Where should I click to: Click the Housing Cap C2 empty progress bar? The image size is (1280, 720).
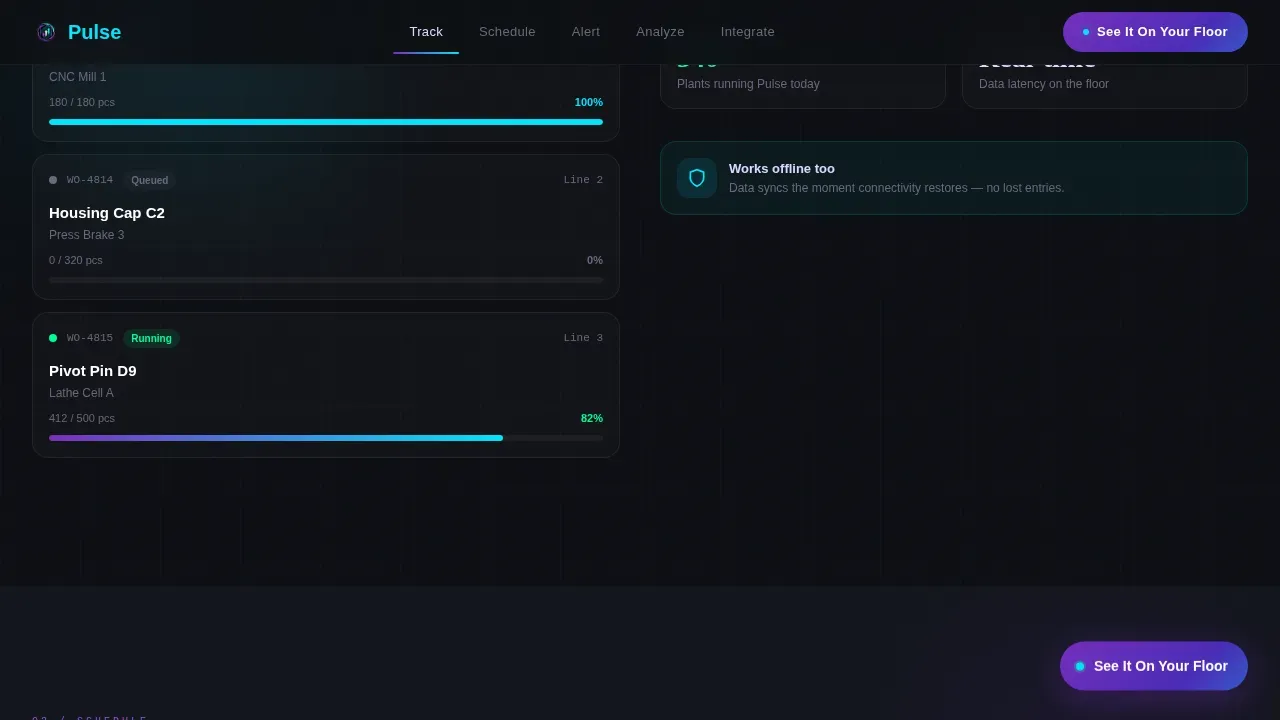tap(326, 280)
